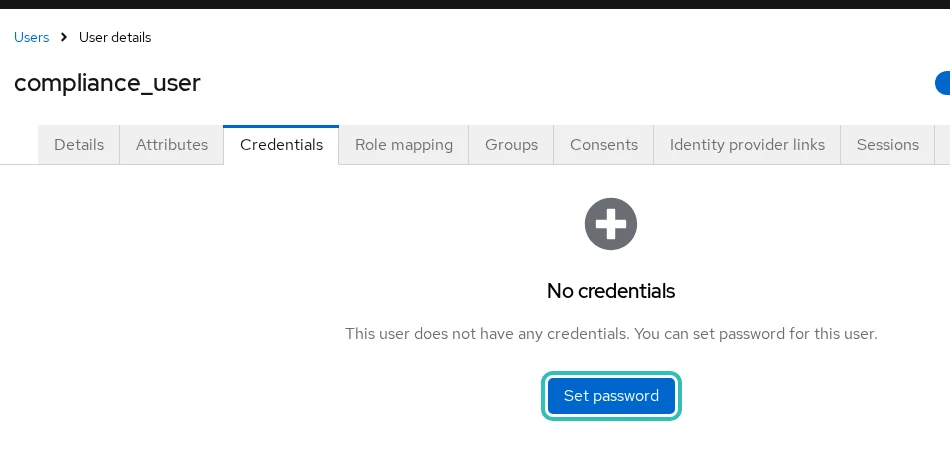
Task: Click the compliance_user heading
Action: point(107,83)
